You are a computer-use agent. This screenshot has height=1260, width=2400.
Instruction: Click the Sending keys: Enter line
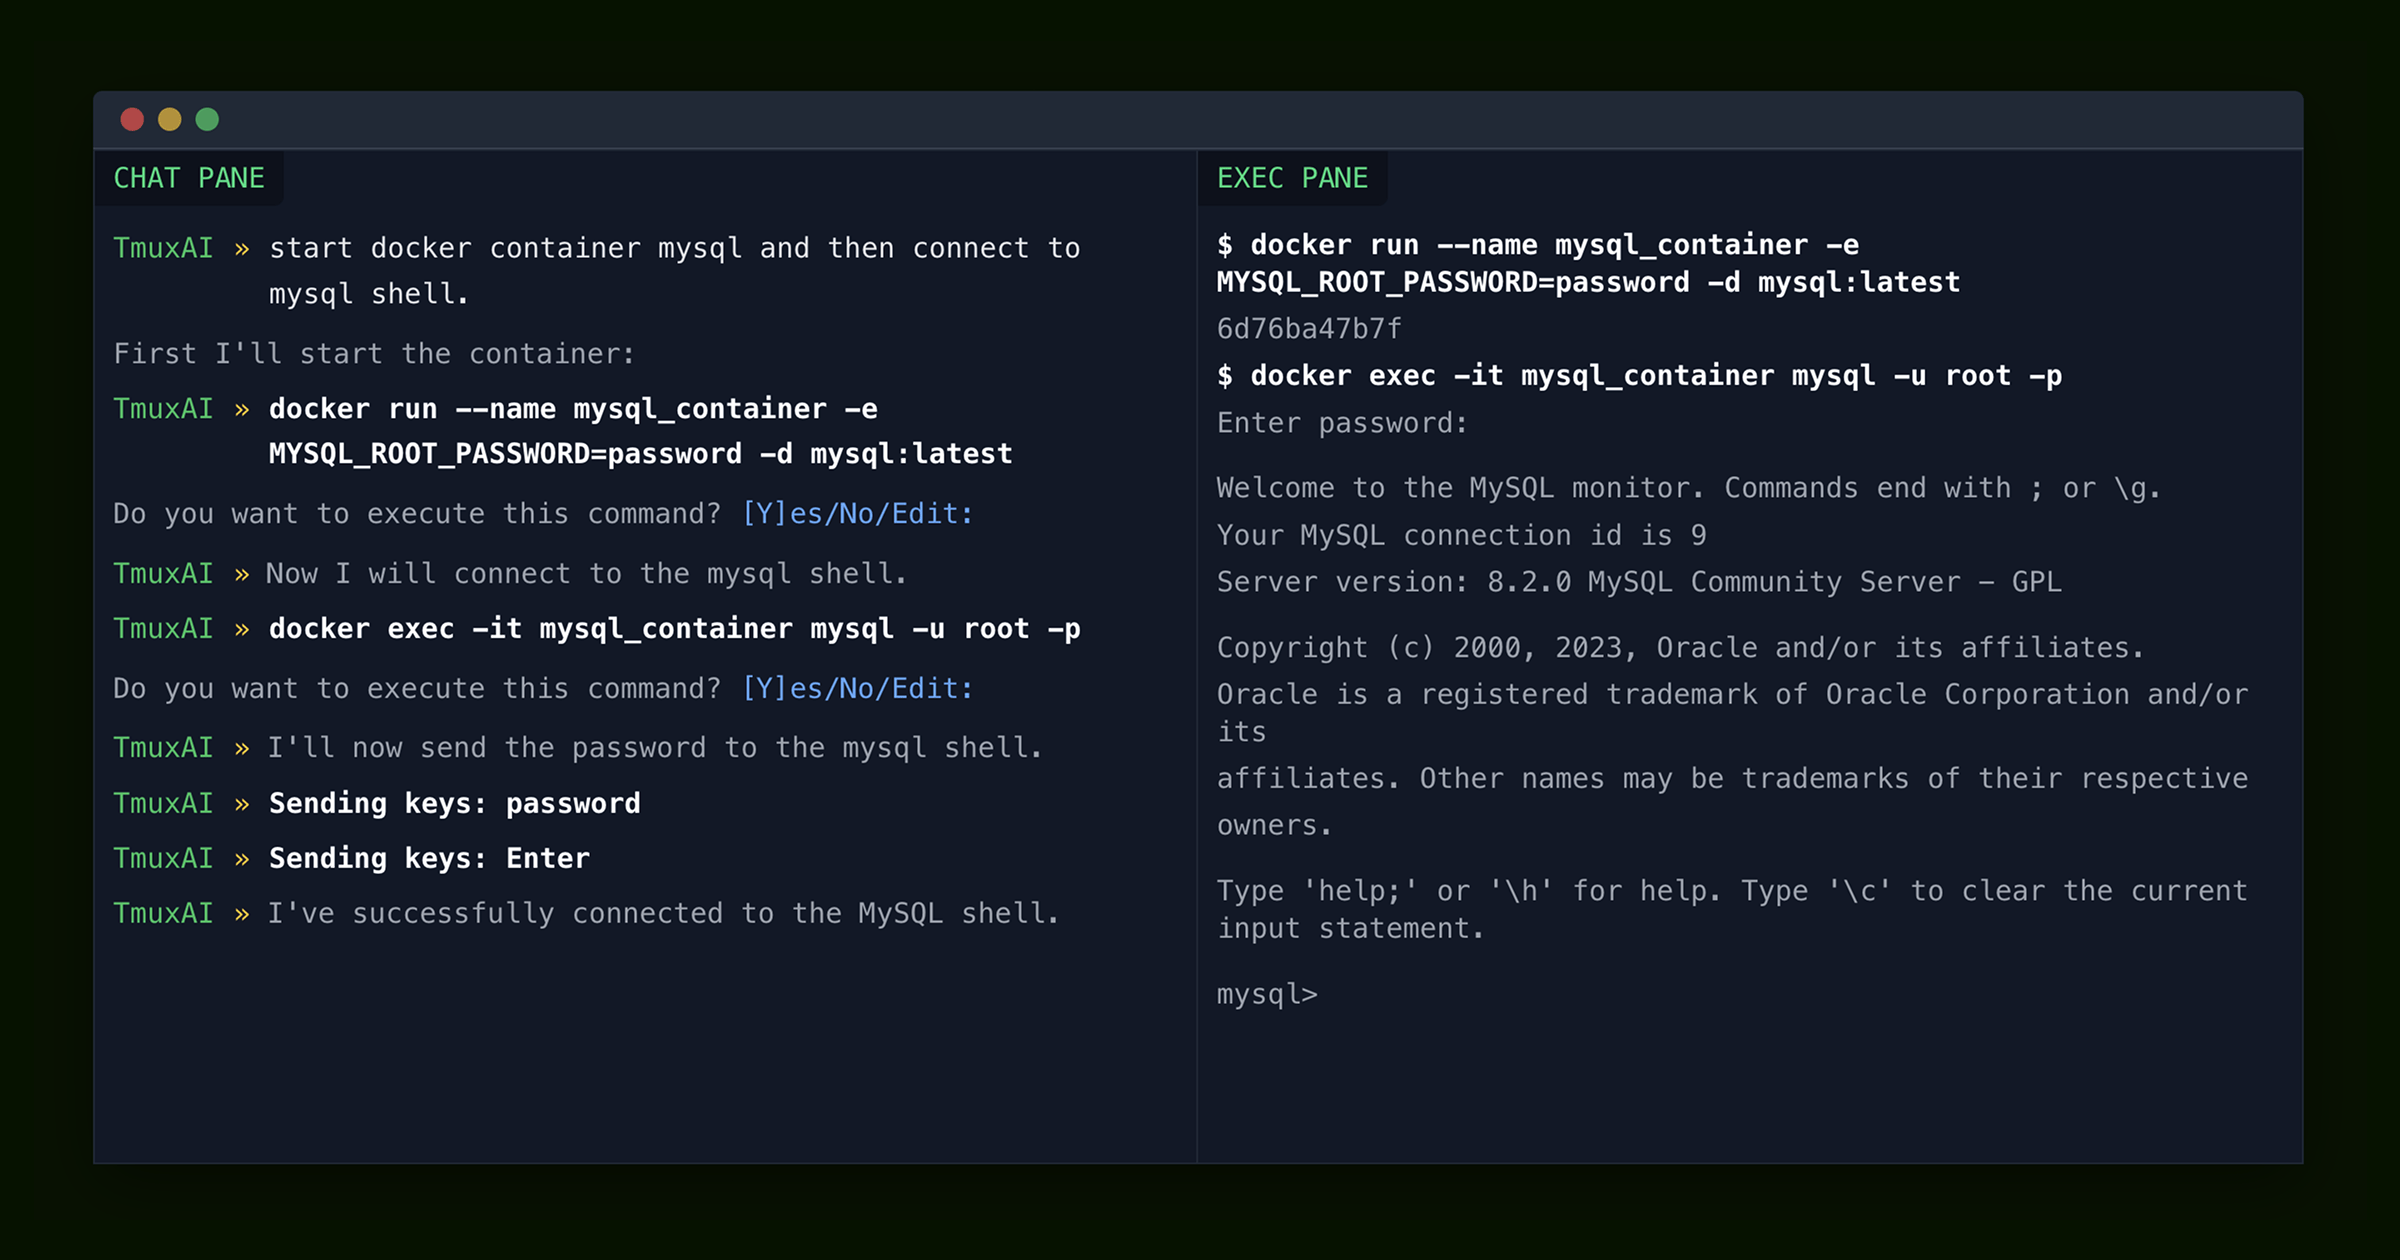(x=429, y=858)
